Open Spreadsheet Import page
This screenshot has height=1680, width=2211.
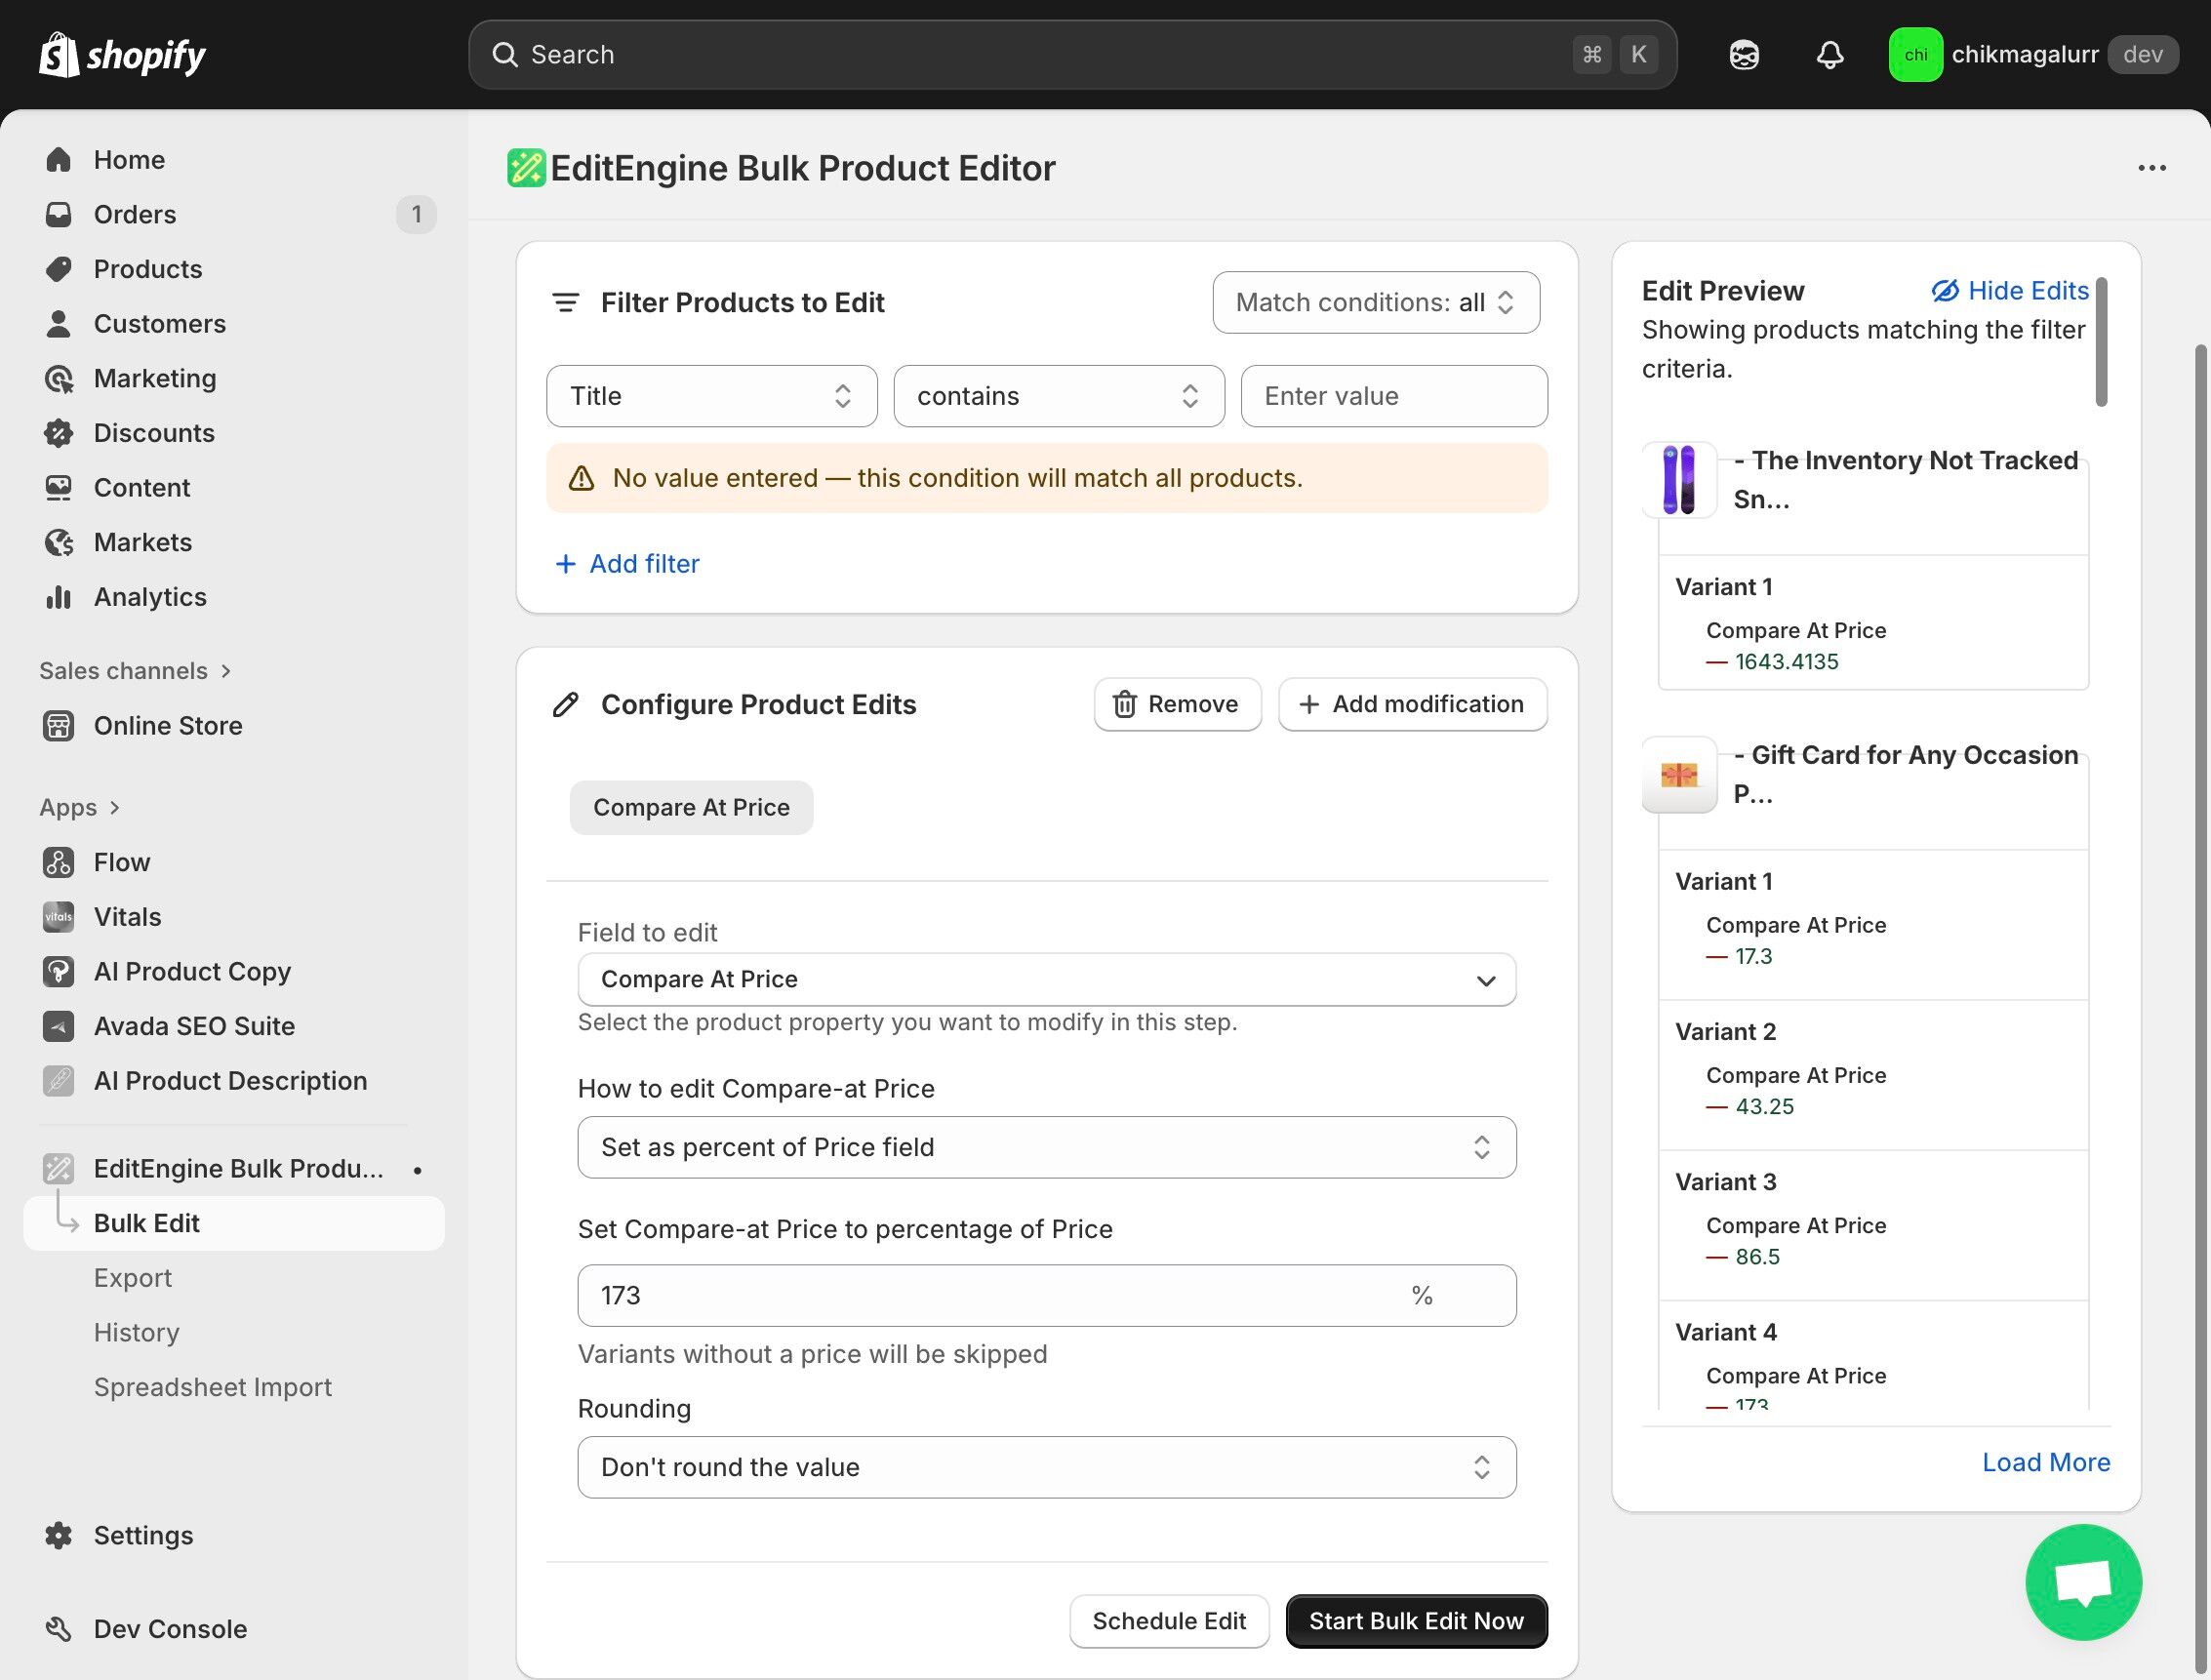(212, 1387)
